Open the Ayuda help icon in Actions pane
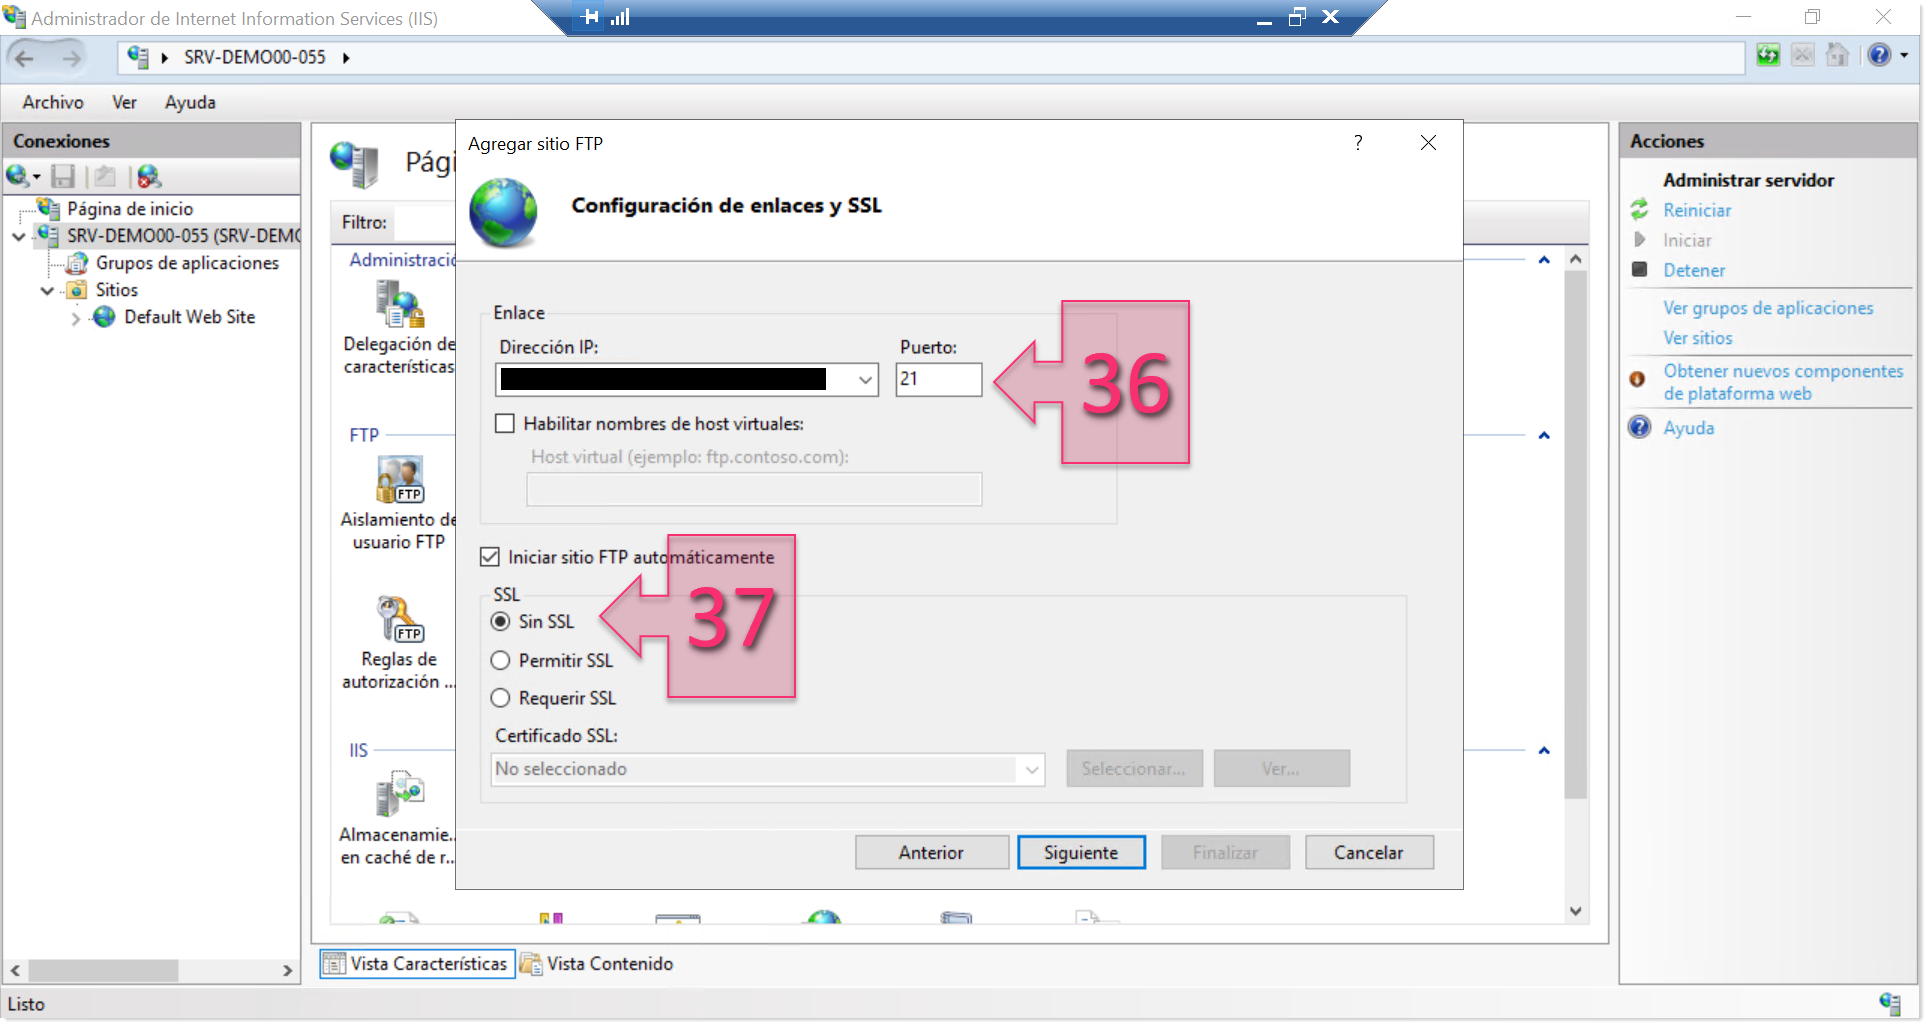This screenshot has height=1026, width=1928. 1640,427
